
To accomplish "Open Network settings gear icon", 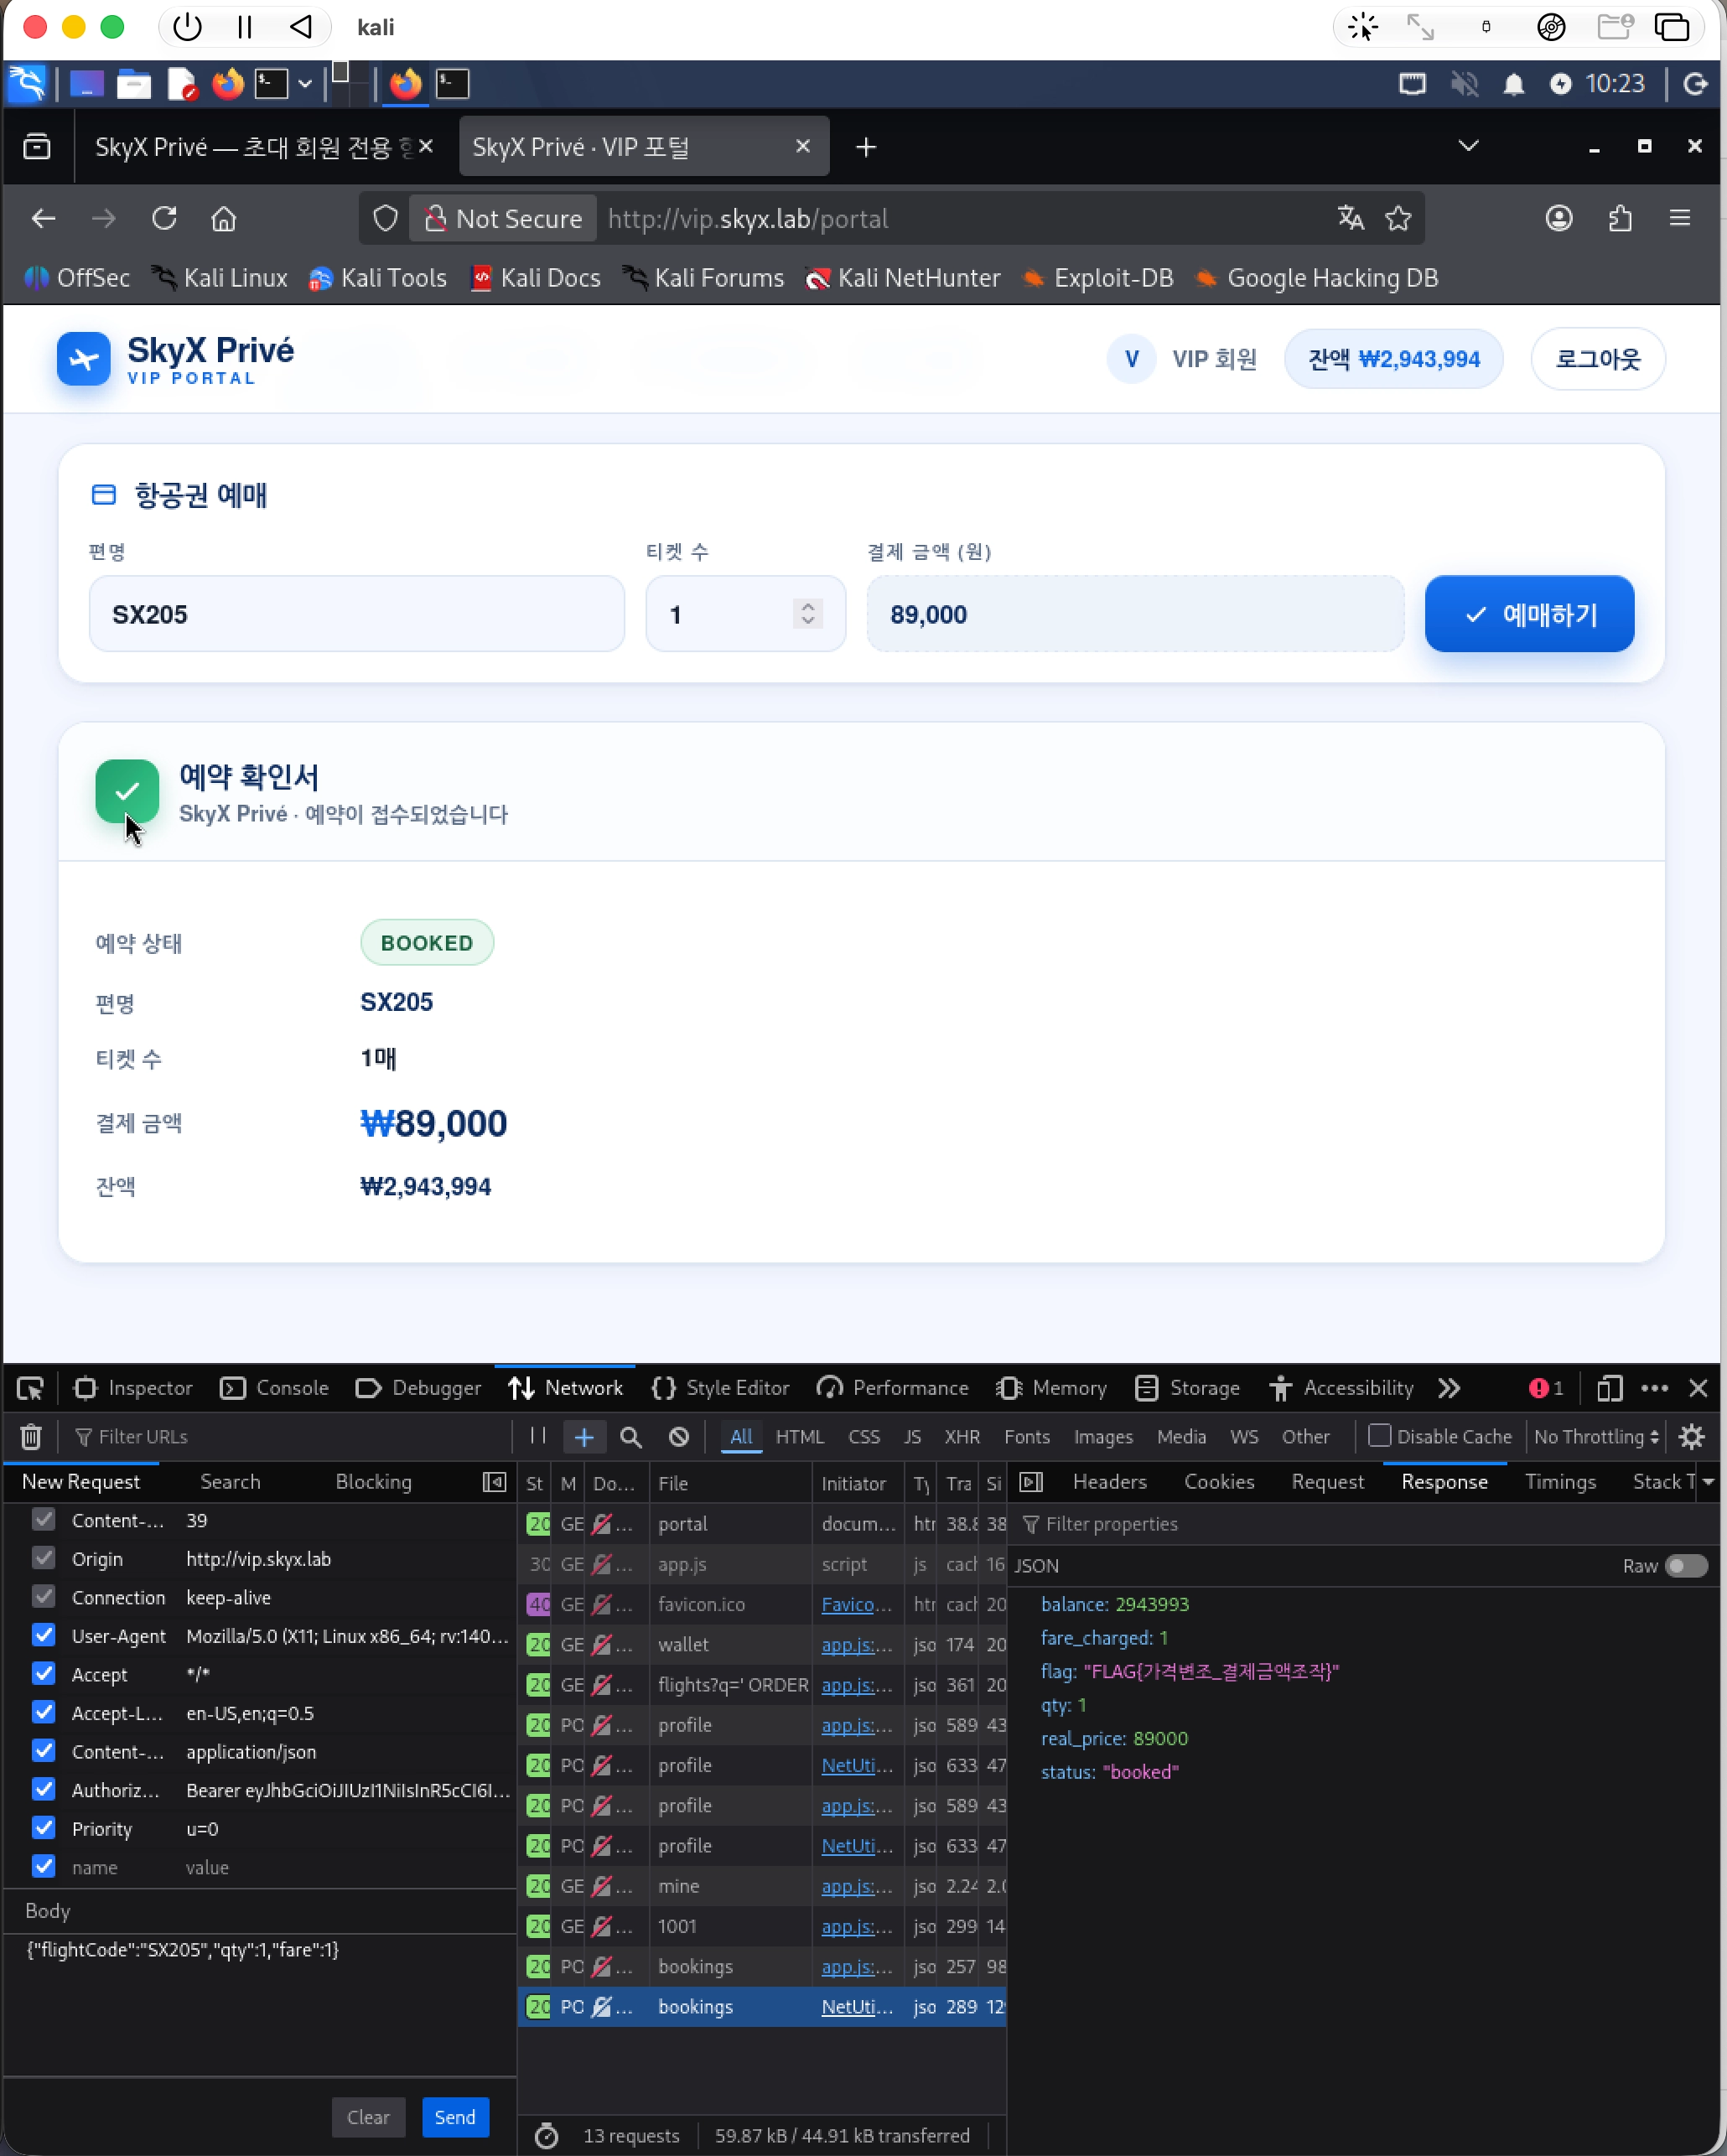I will pyautogui.click(x=1692, y=1437).
